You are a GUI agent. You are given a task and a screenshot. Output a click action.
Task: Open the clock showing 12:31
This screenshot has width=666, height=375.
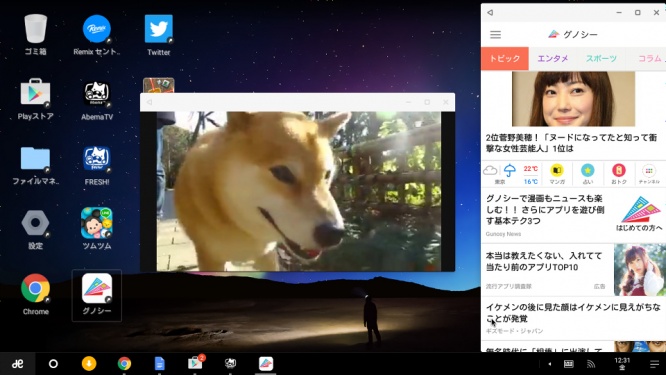pos(622,364)
